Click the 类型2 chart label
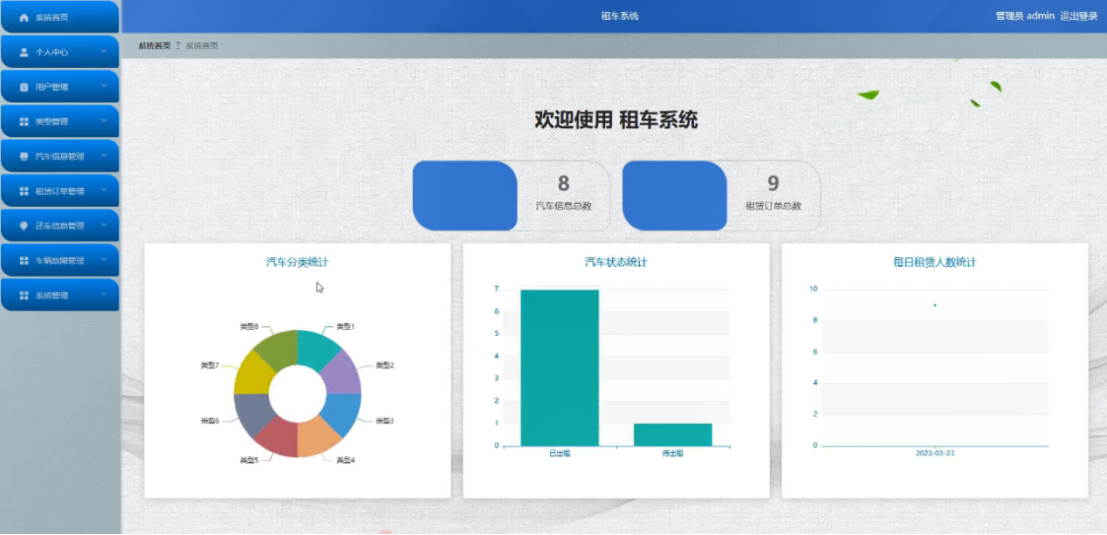The image size is (1107, 535). click(x=385, y=366)
